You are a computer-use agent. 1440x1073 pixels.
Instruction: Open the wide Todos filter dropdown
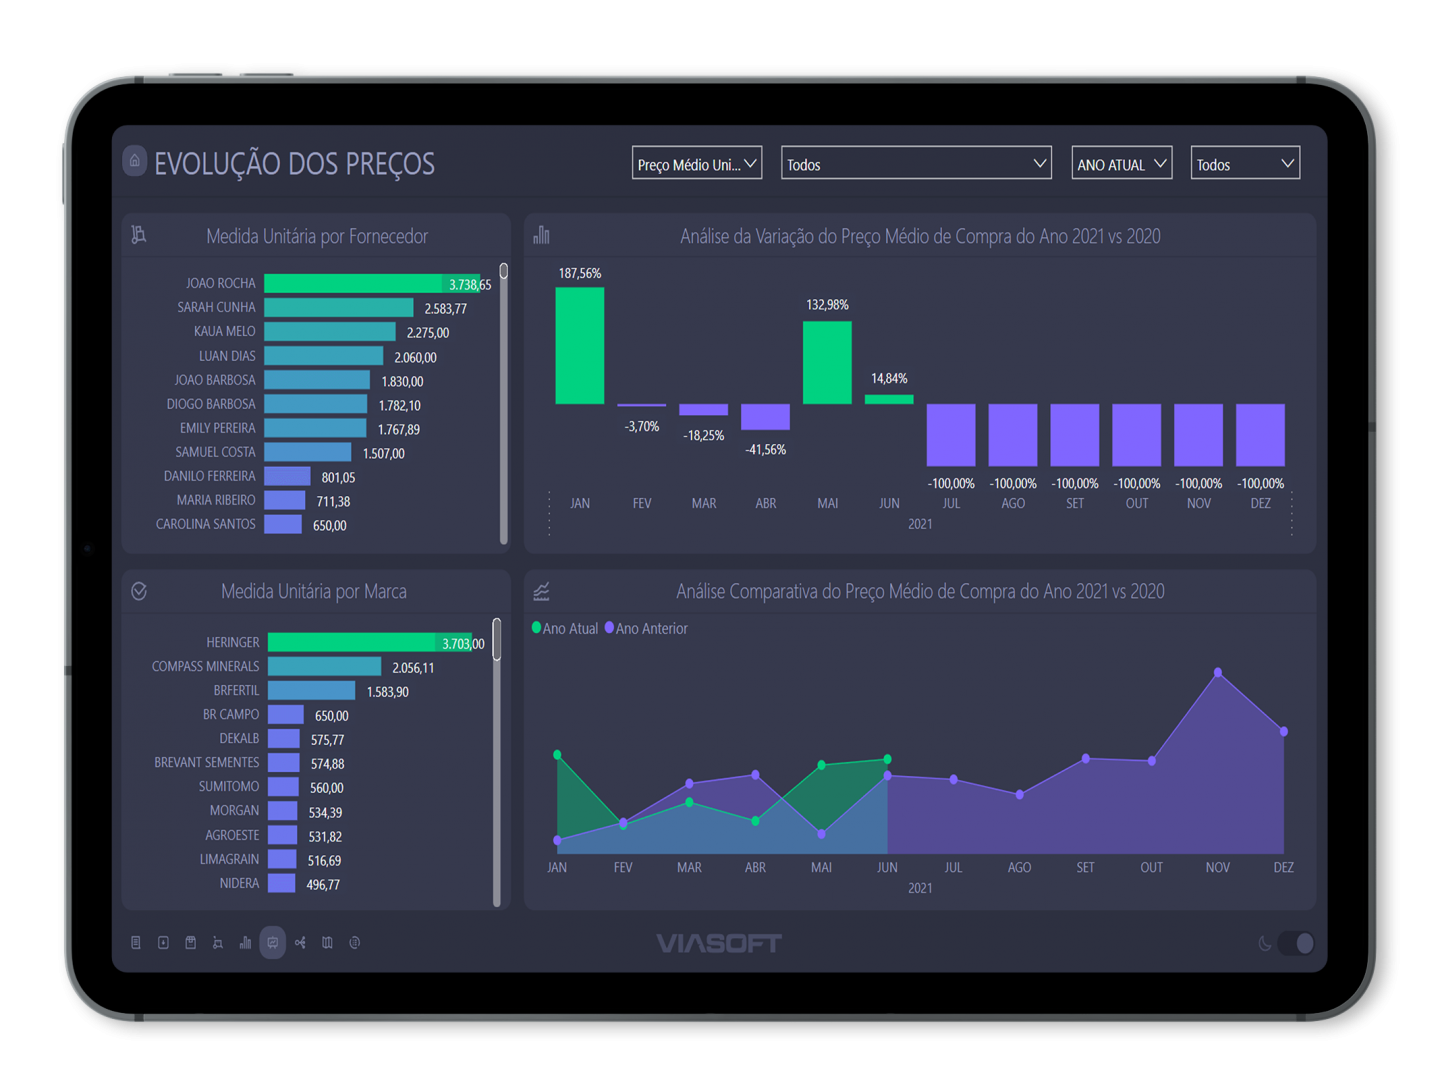click(x=915, y=163)
